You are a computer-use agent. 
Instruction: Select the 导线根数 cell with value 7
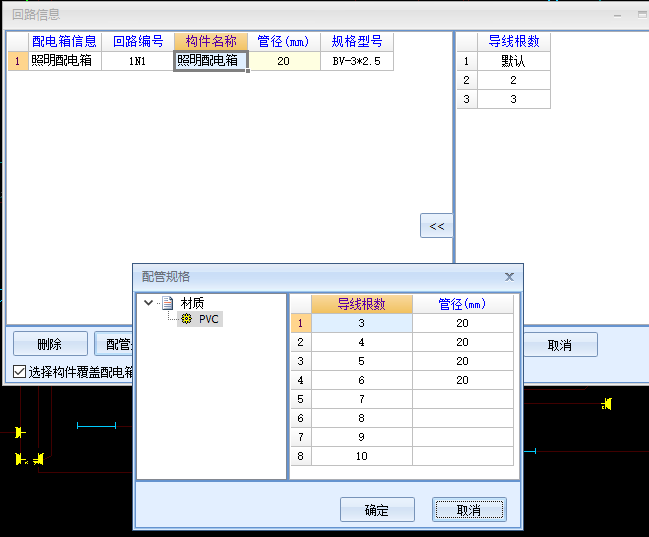tap(362, 399)
